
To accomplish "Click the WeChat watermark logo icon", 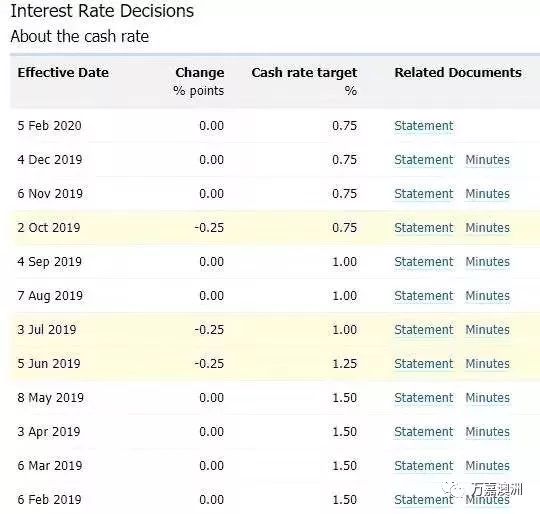I will [453, 489].
